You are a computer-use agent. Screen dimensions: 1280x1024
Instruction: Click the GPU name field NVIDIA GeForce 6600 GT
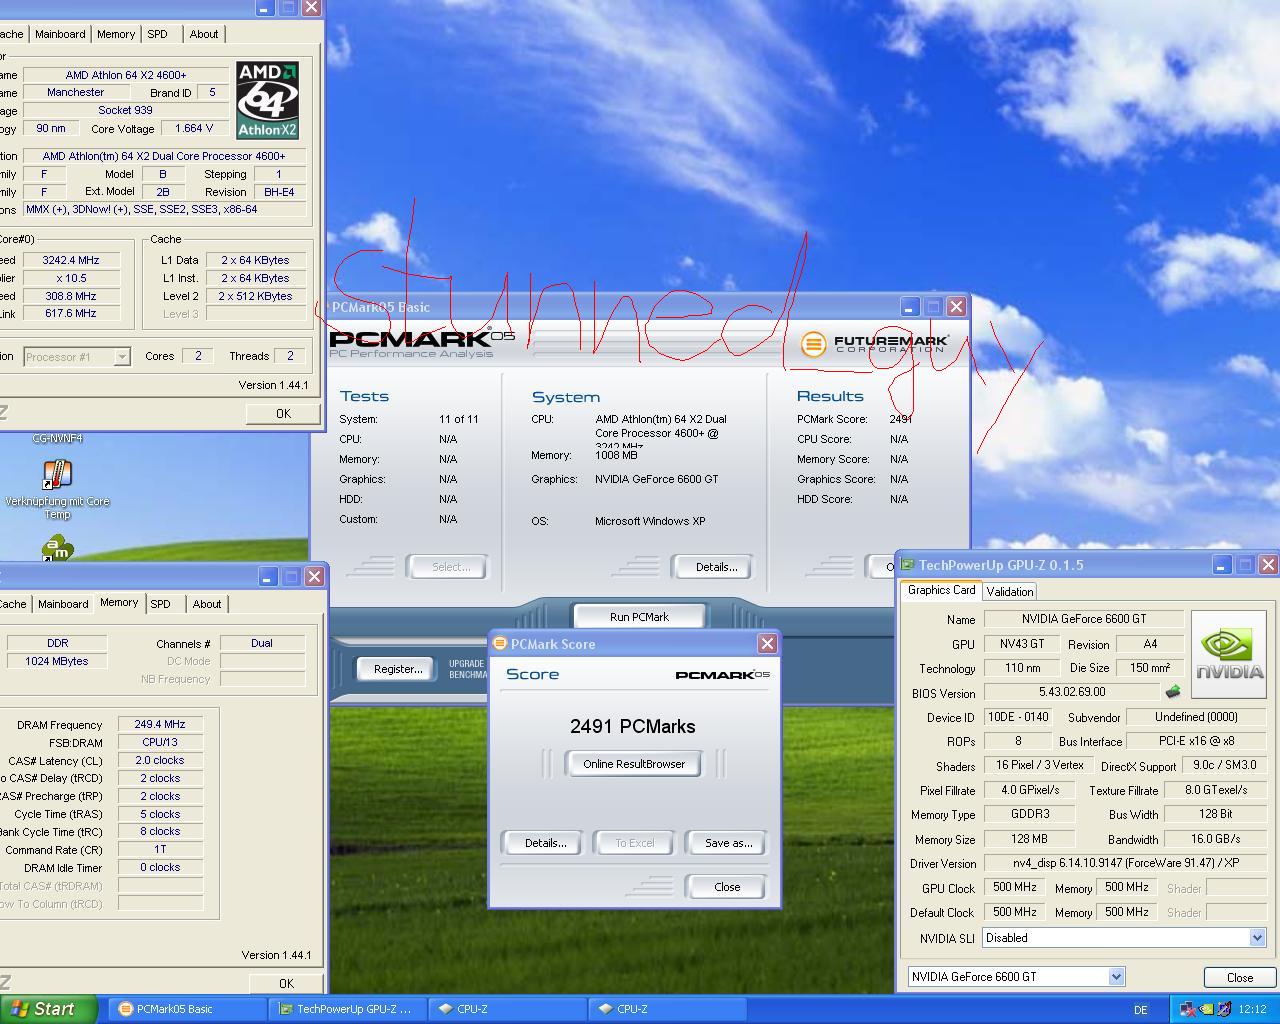1084,619
